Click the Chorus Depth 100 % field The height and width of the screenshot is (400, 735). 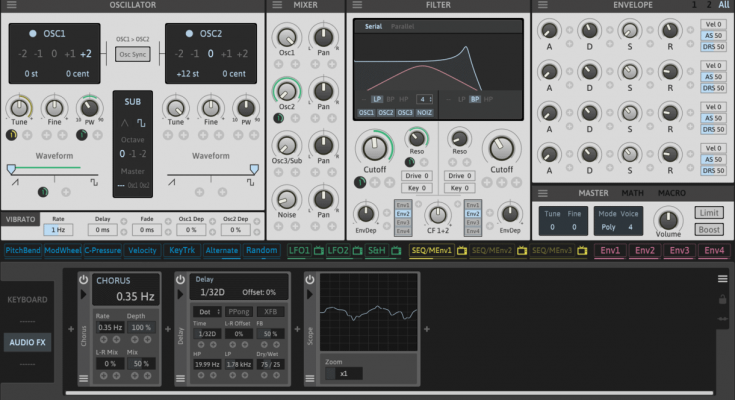click(x=141, y=327)
